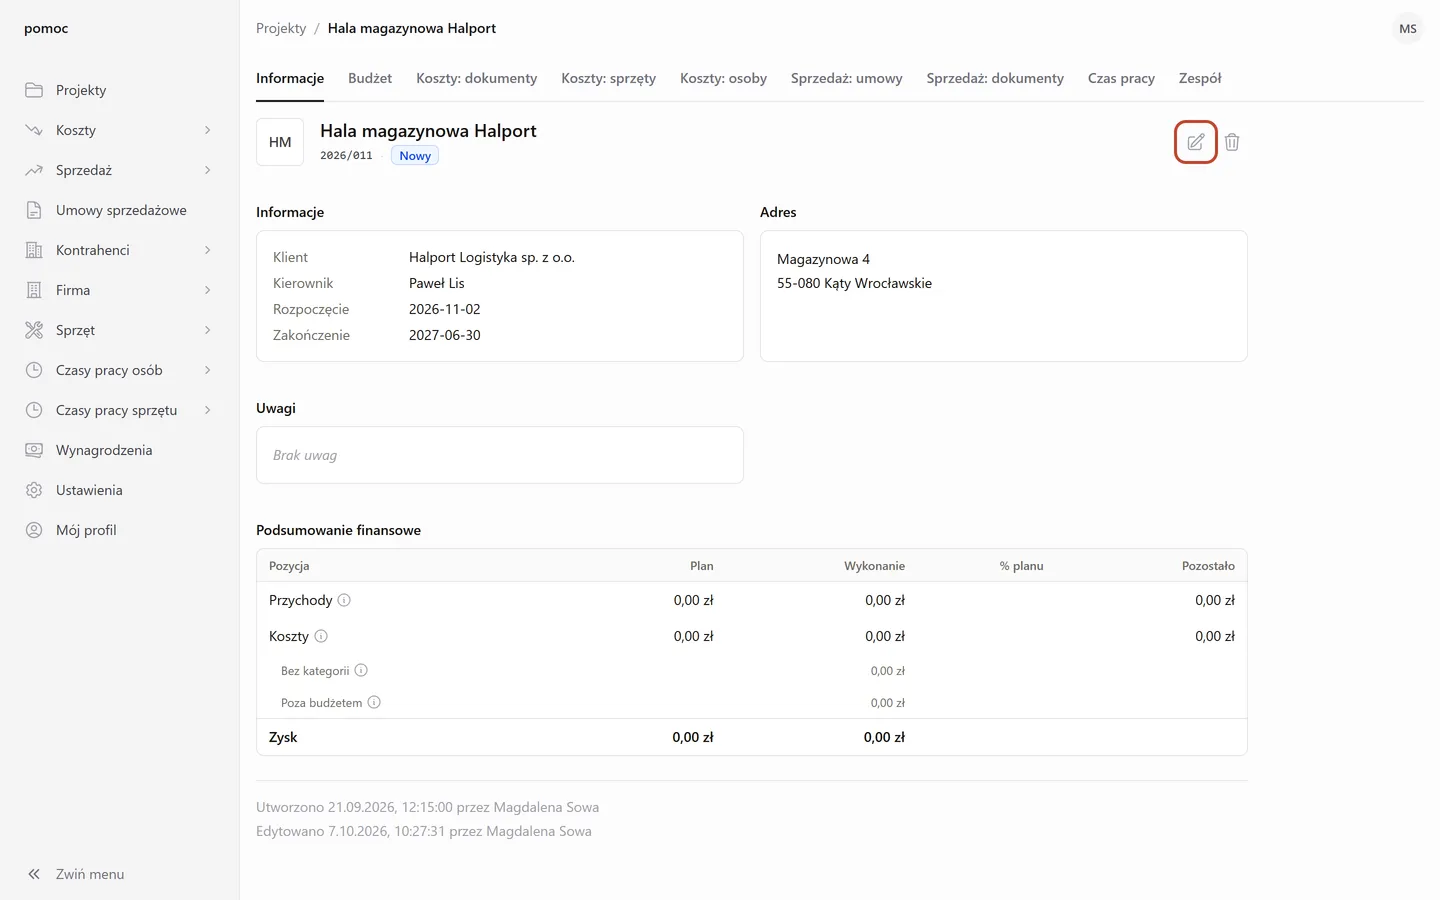Open the Koszty: dokumenty tab
Screen dimensions: 1440x900
pos(476,78)
